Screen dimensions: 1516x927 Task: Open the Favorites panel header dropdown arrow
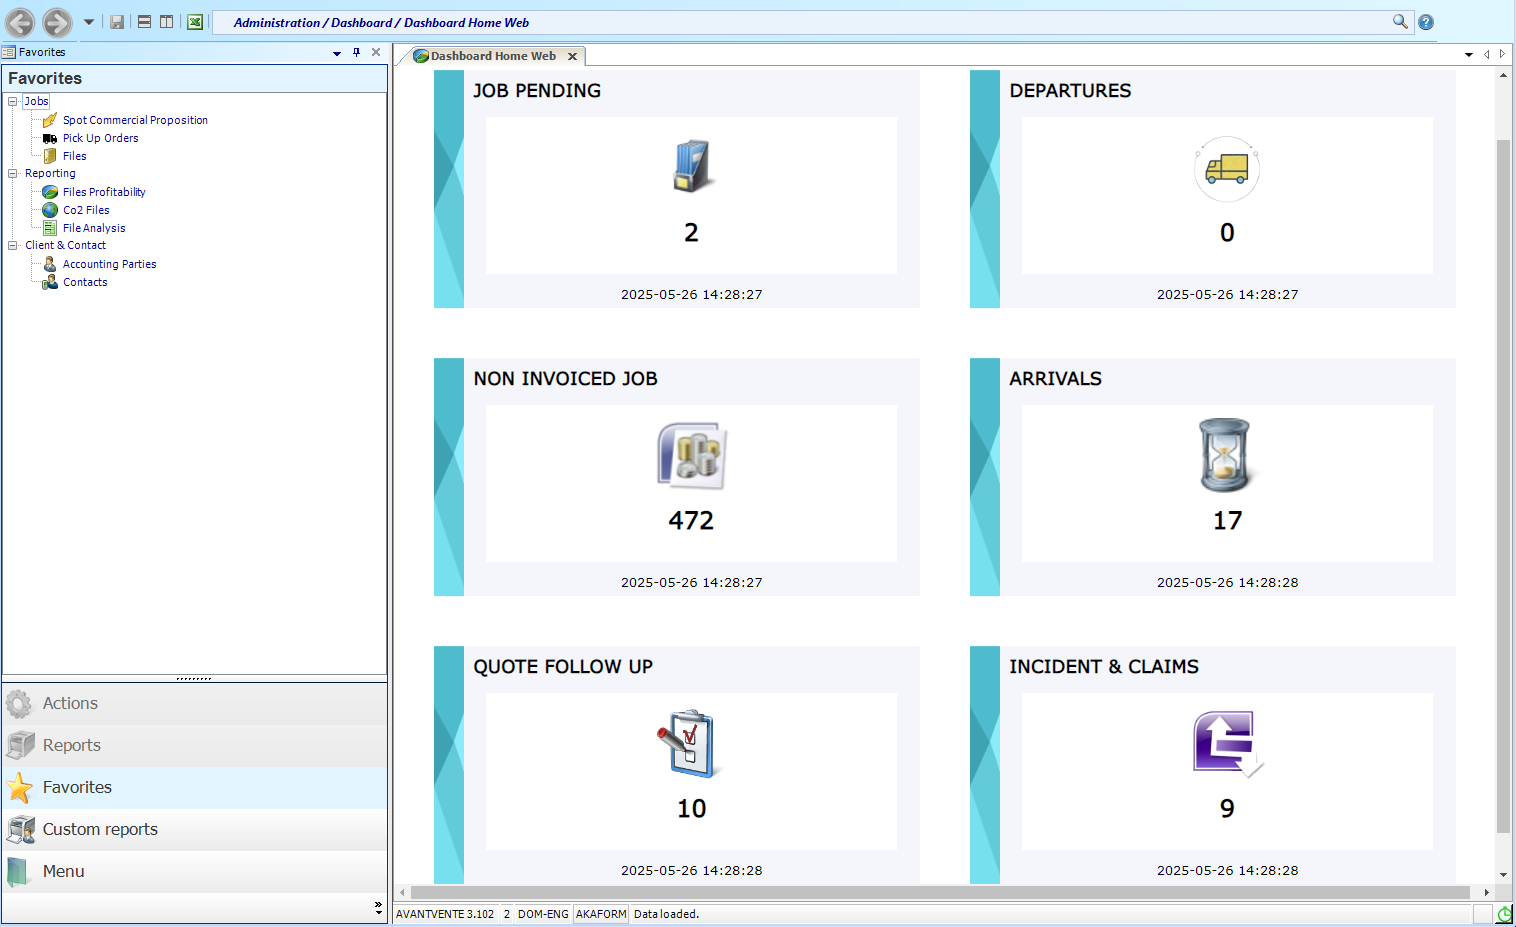(x=337, y=53)
